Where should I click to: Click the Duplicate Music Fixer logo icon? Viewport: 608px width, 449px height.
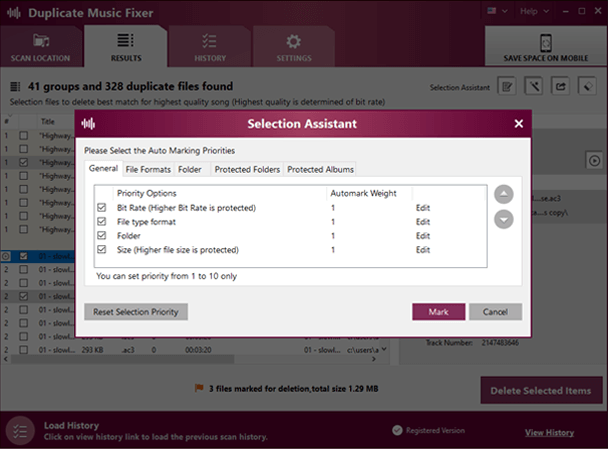coord(14,13)
